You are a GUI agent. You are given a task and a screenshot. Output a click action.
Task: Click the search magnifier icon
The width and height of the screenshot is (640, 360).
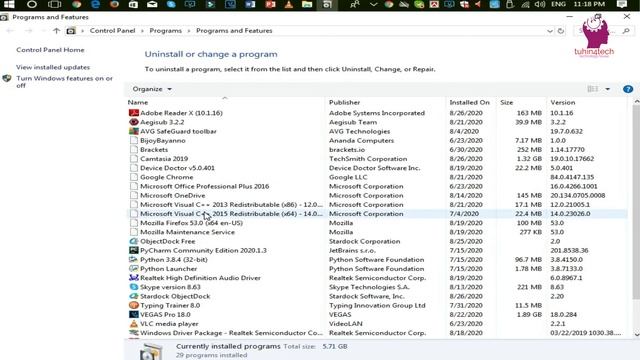click(x=626, y=31)
